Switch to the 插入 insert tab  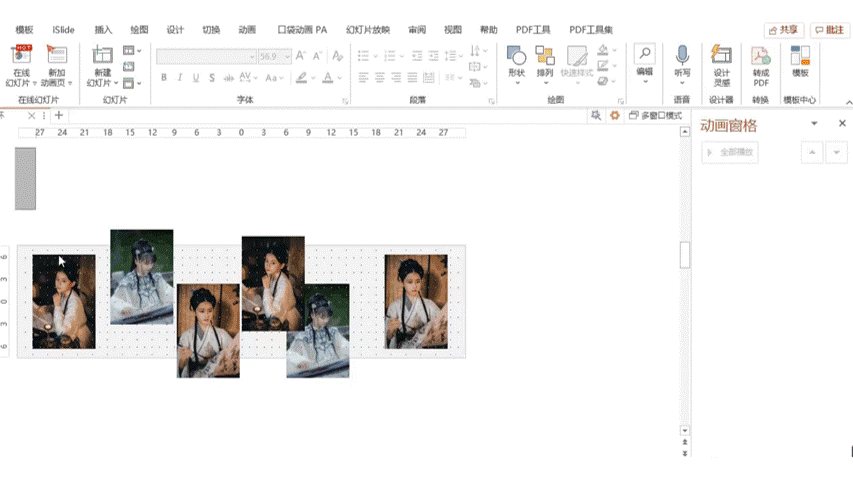point(103,30)
